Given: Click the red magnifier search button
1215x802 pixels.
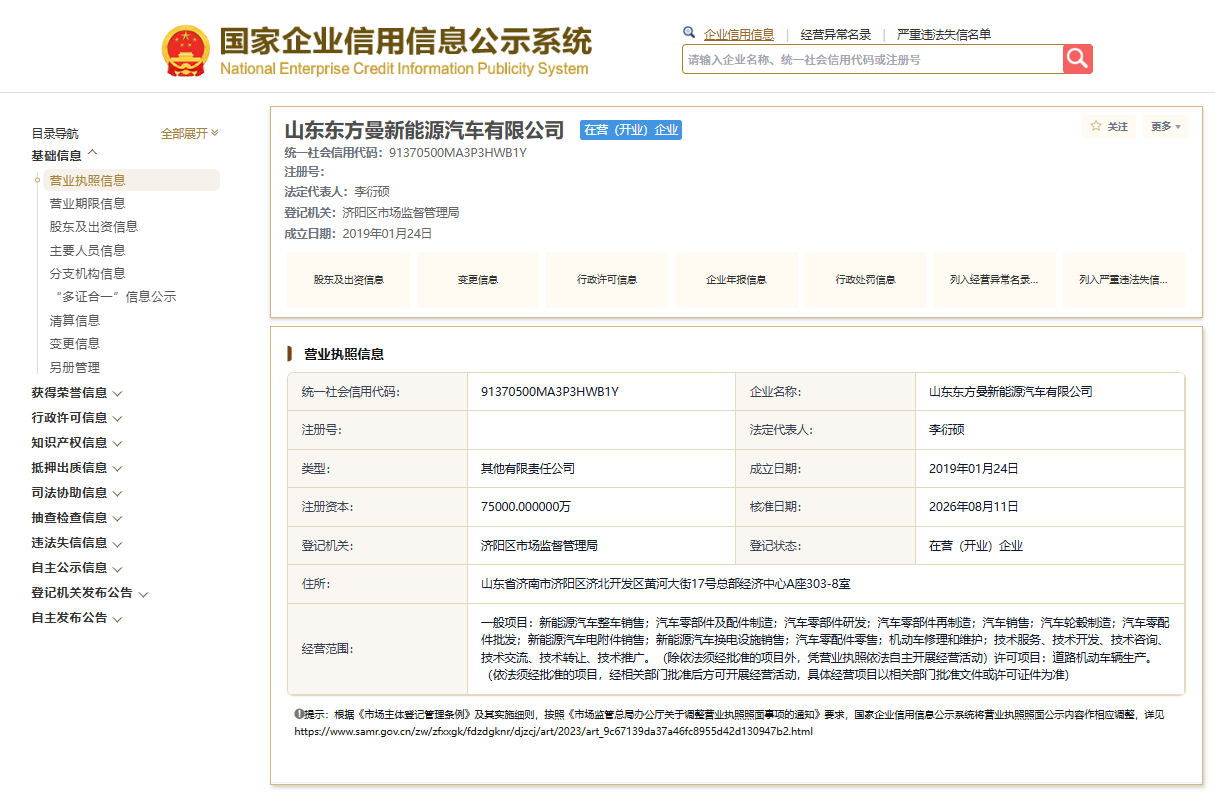Looking at the screenshot, I should coord(1078,59).
